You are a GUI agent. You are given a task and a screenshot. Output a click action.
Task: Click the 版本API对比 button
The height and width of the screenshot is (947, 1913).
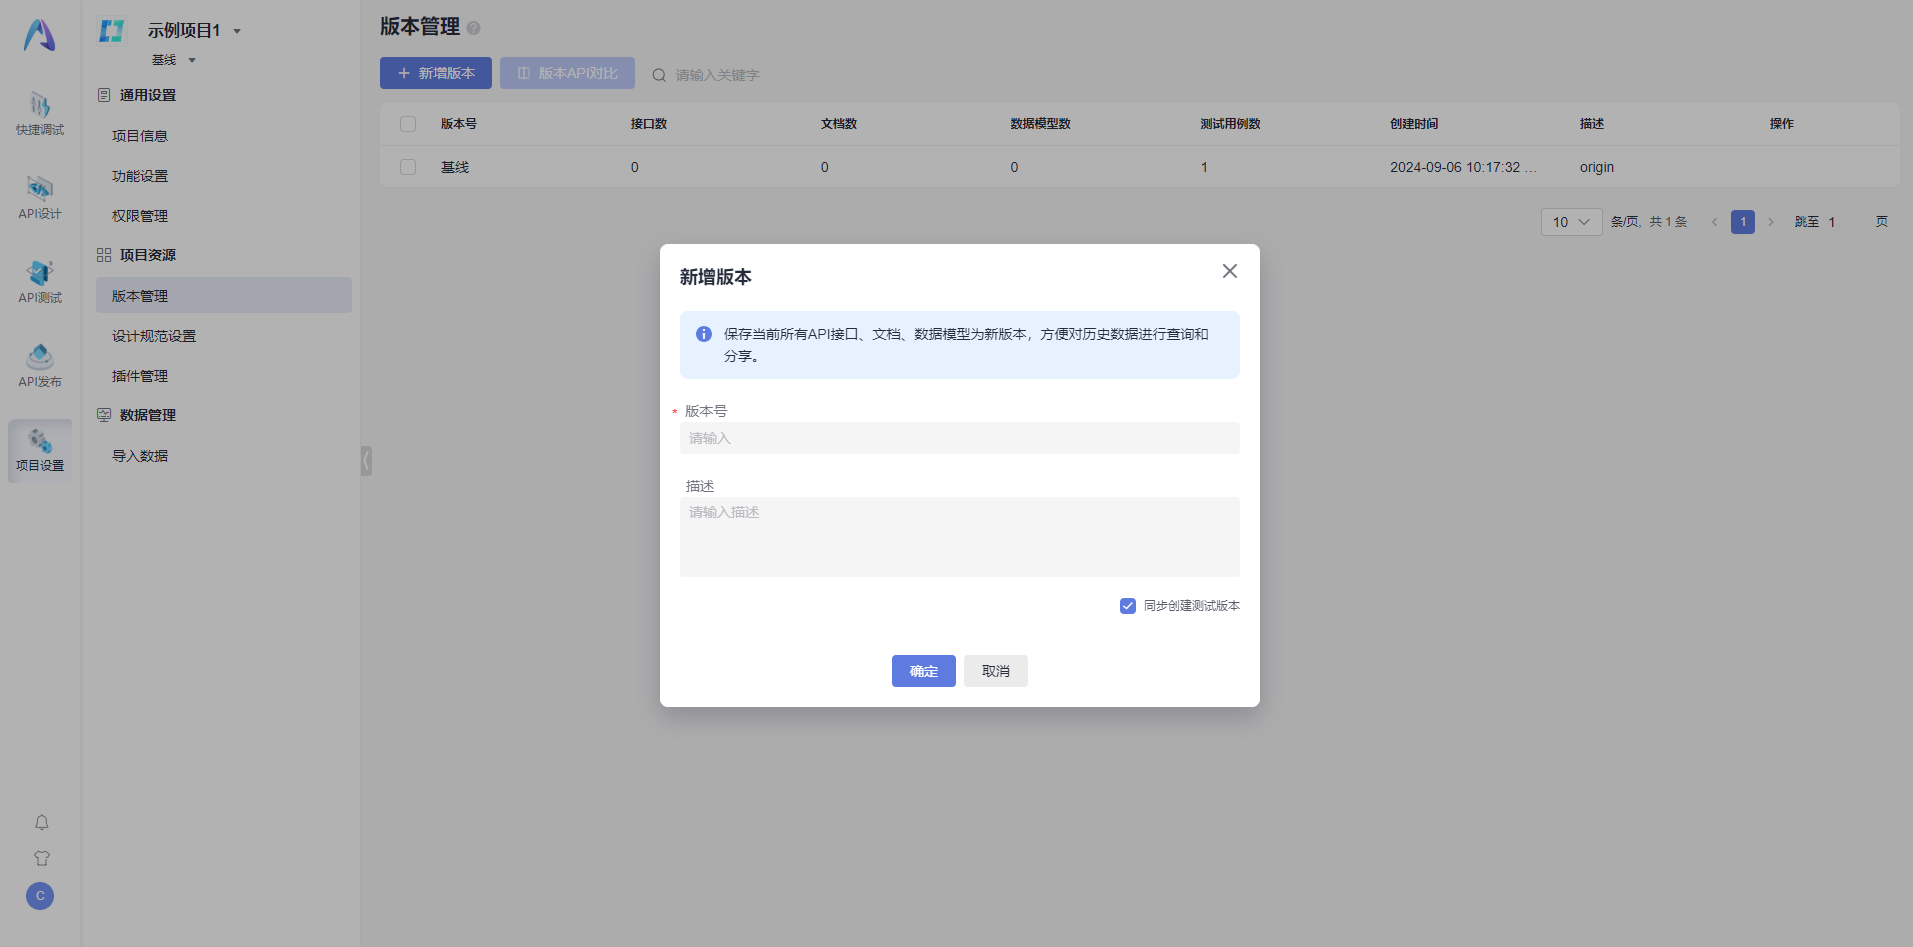pyautogui.click(x=567, y=73)
